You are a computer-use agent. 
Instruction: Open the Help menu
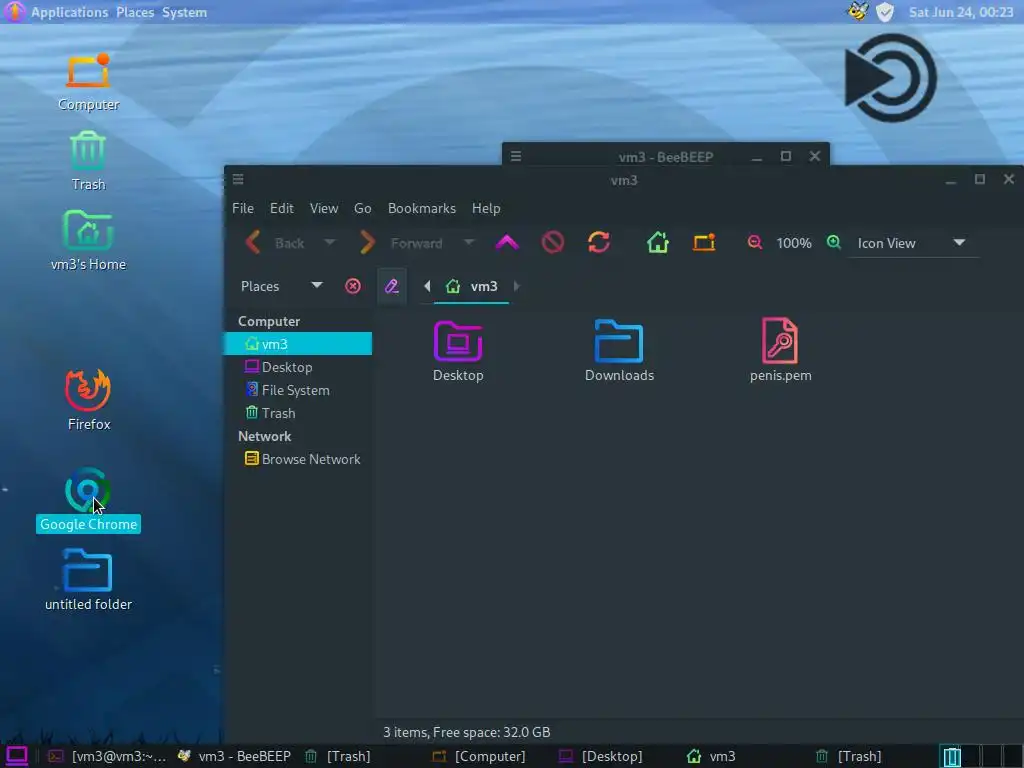pyautogui.click(x=486, y=208)
